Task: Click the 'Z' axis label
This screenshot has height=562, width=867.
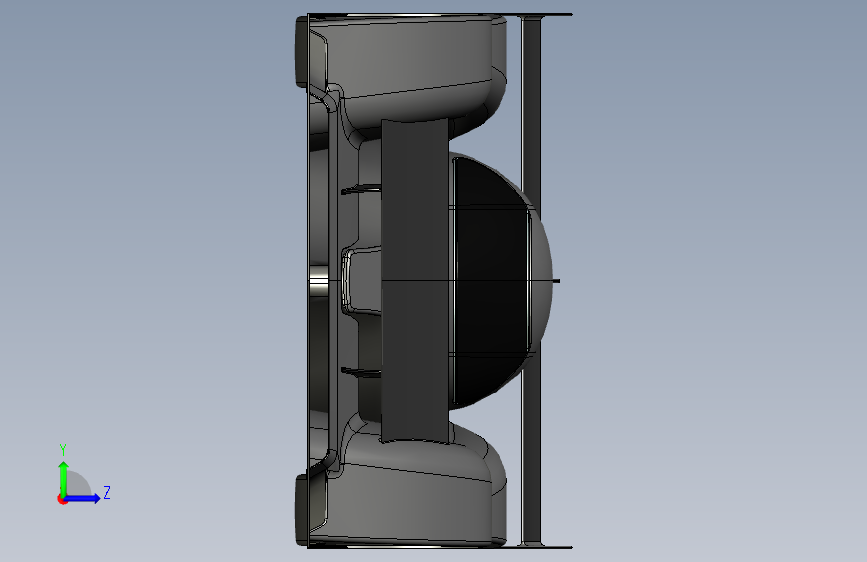Action: point(107,492)
